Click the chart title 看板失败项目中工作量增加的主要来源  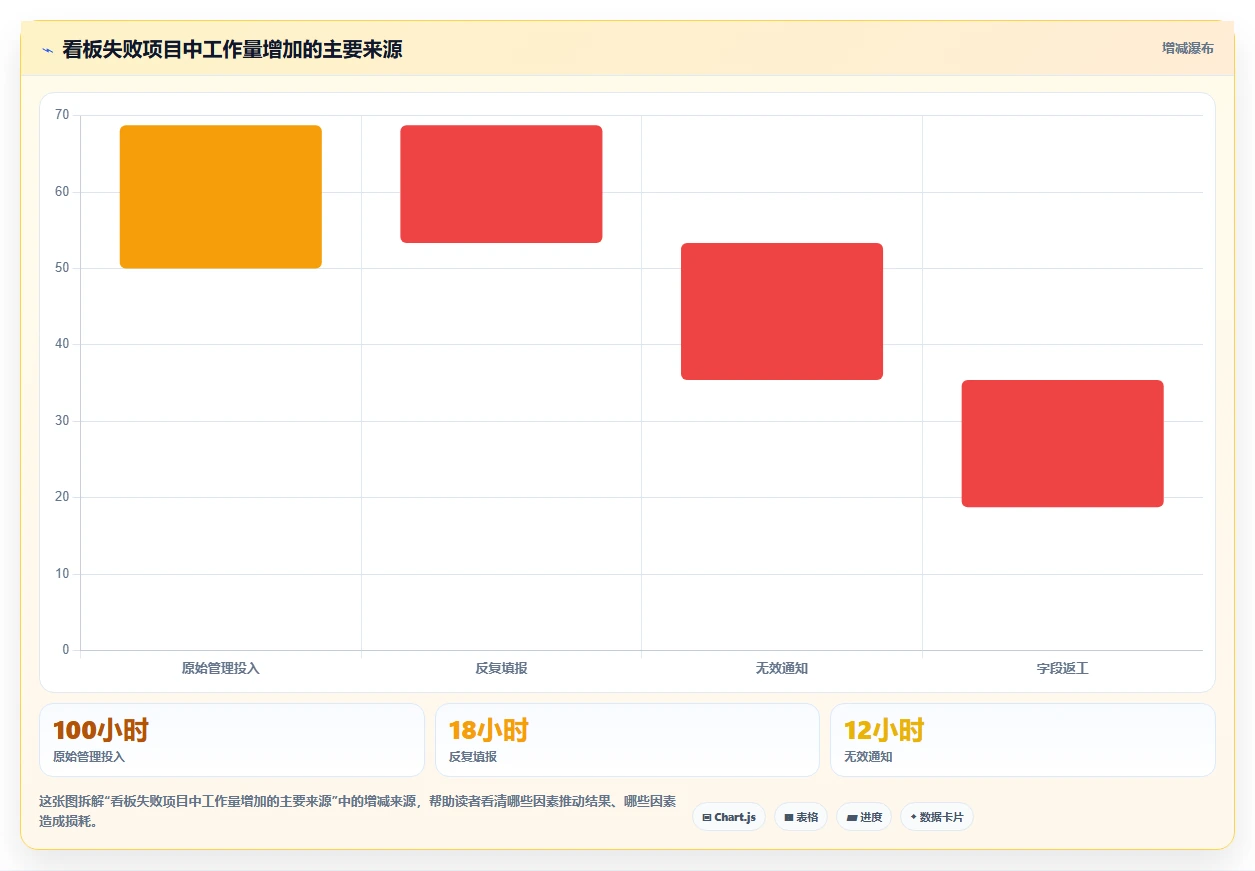232,49
